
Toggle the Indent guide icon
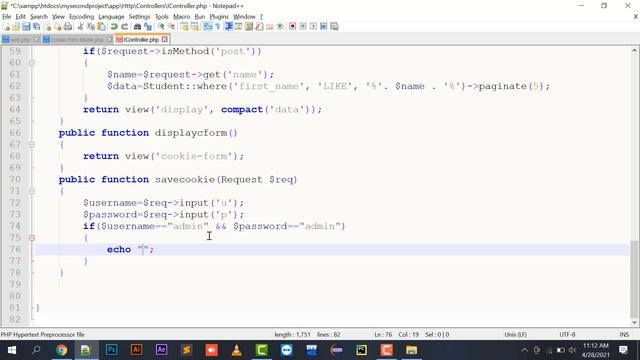229,27
